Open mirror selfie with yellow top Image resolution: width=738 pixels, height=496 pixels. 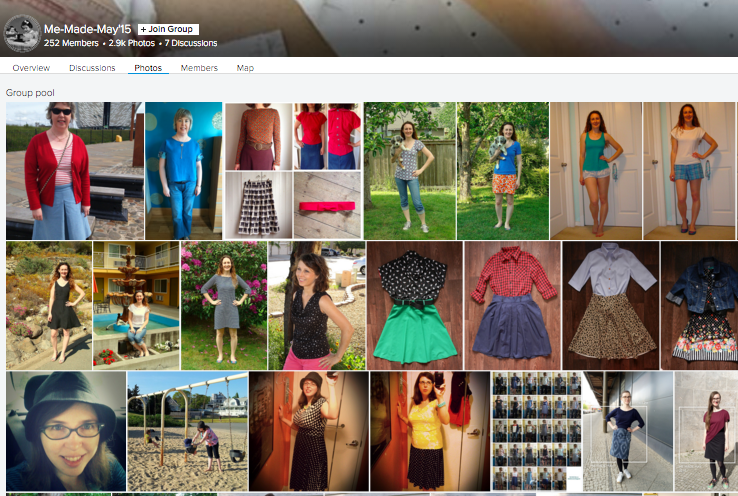pos(430,431)
